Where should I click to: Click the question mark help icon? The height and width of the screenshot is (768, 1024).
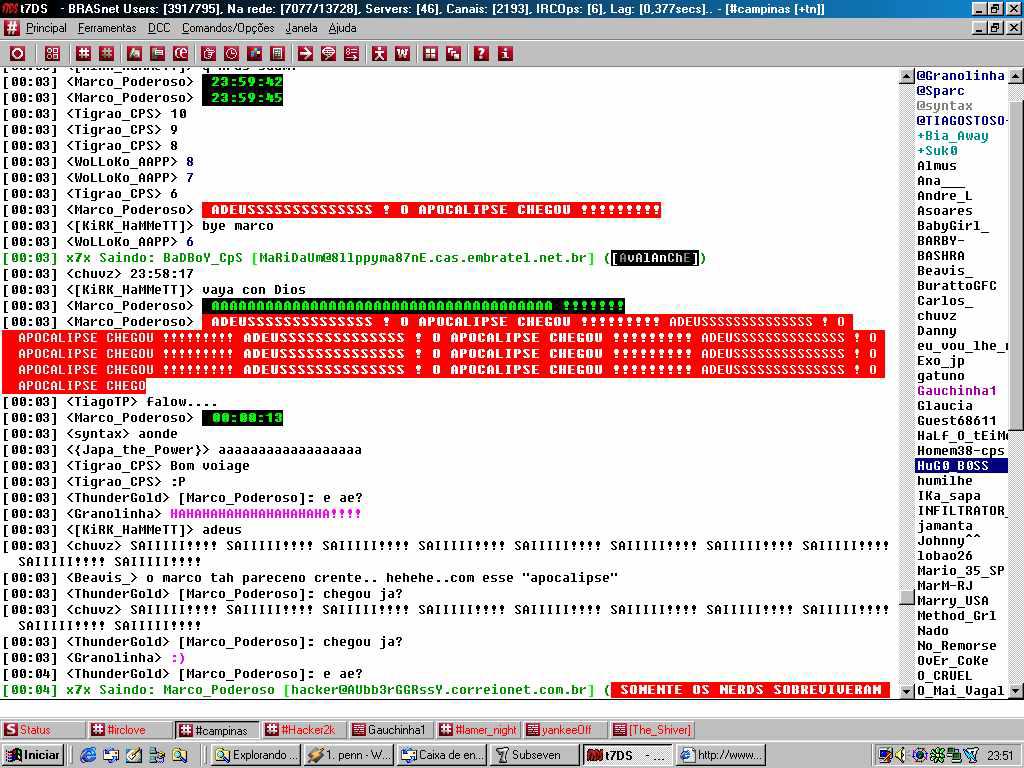point(481,53)
